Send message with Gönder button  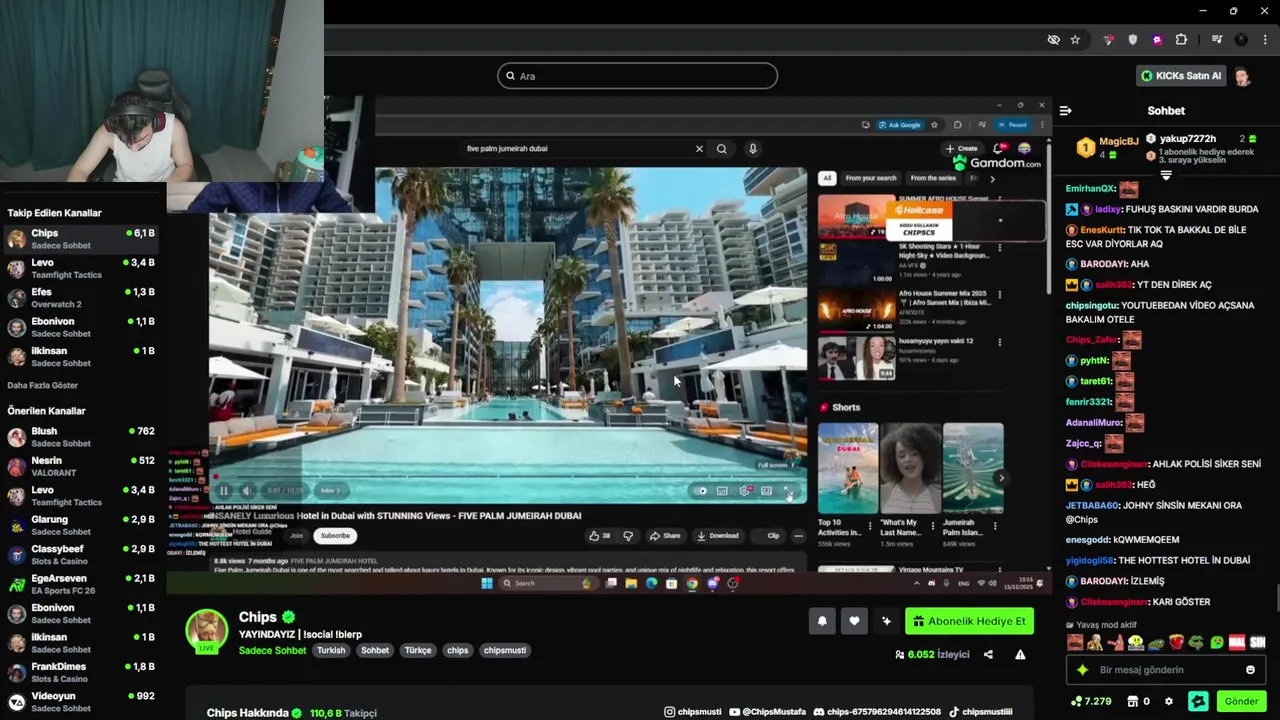(1241, 701)
